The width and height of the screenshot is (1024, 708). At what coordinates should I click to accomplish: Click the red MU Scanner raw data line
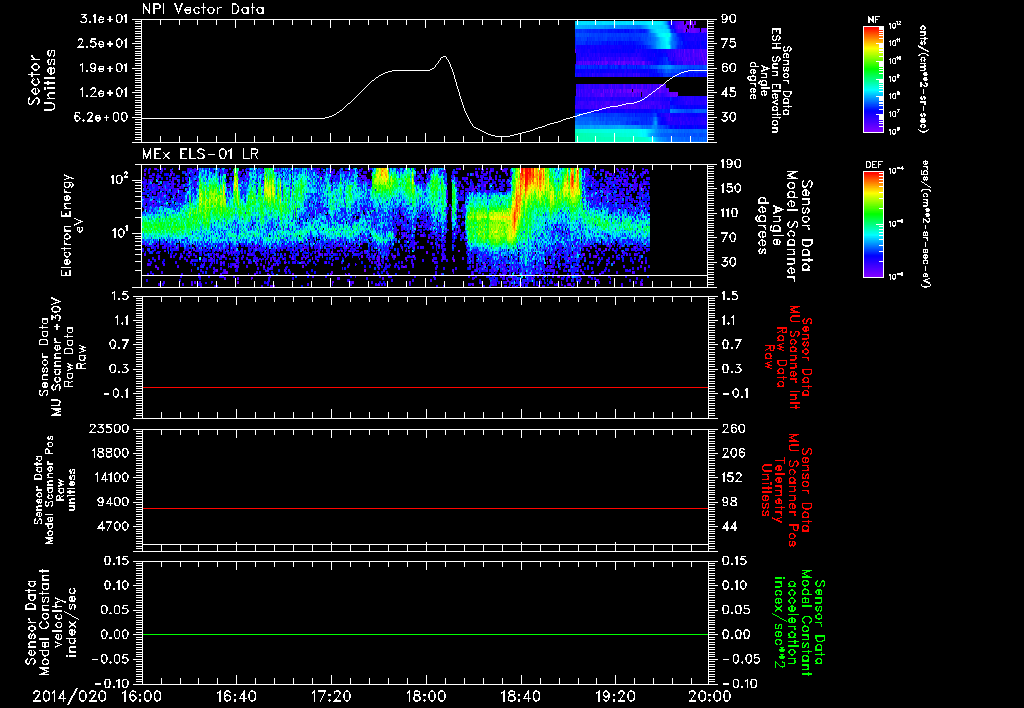click(x=425, y=387)
